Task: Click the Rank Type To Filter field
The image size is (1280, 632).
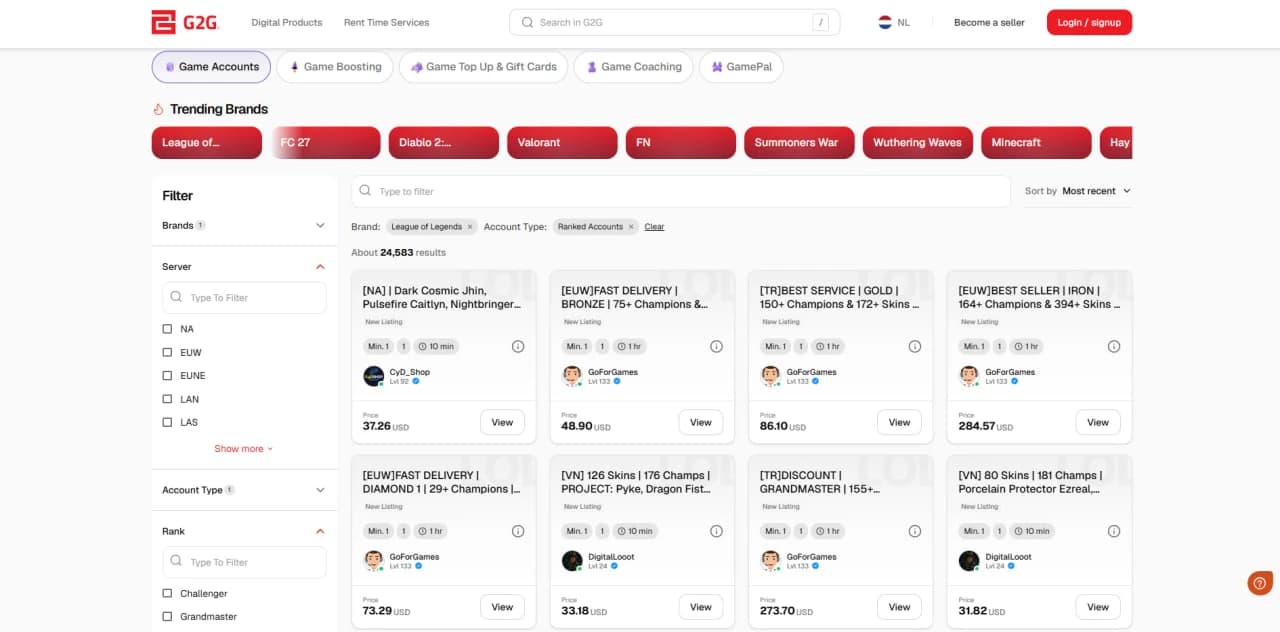Action: (x=244, y=562)
